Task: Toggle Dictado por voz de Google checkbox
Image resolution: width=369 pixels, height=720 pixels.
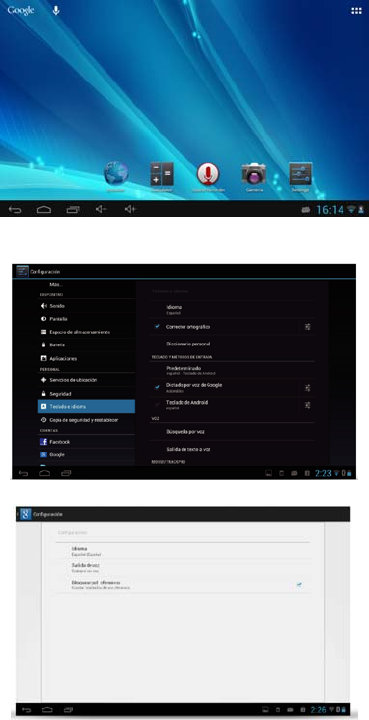Action: point(157,387)
